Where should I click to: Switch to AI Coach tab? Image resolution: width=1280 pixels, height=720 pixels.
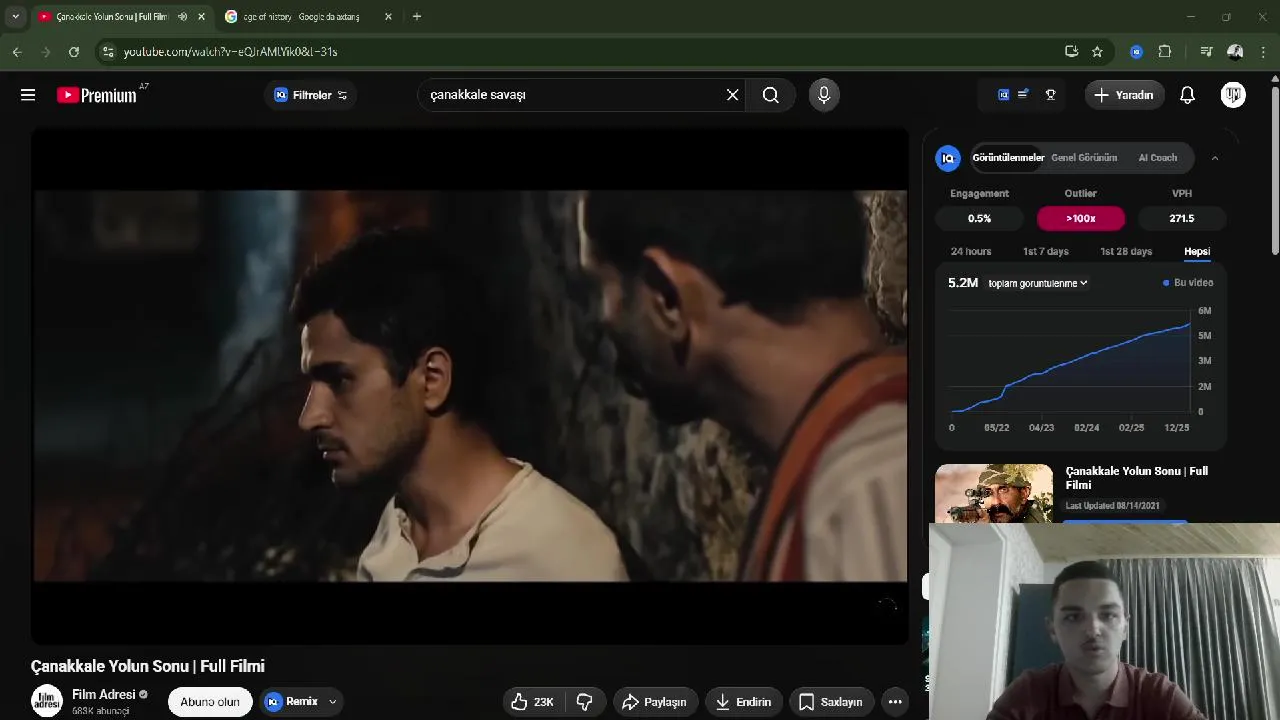1157,158
